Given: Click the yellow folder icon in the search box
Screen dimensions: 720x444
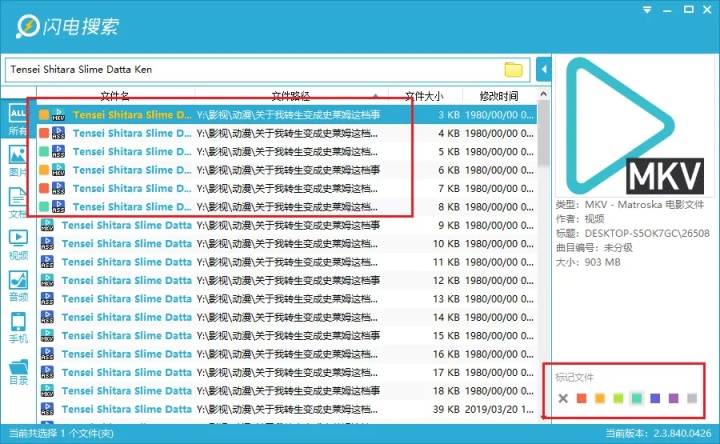Looking at the screenshot, I should pyautogui.click(x=513, y=69).
